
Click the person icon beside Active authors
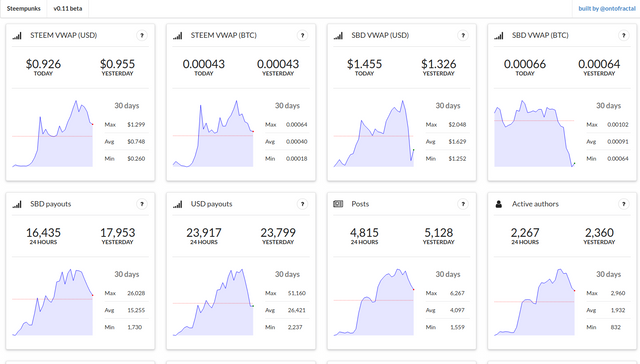tap(498, 204)
